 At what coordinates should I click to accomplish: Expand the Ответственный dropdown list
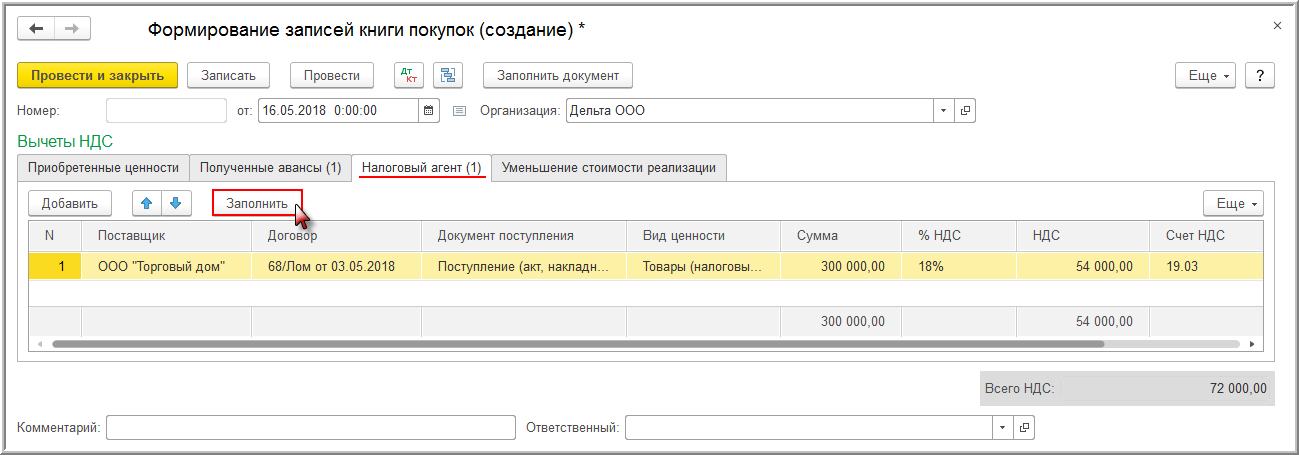tap(1003, 428)
